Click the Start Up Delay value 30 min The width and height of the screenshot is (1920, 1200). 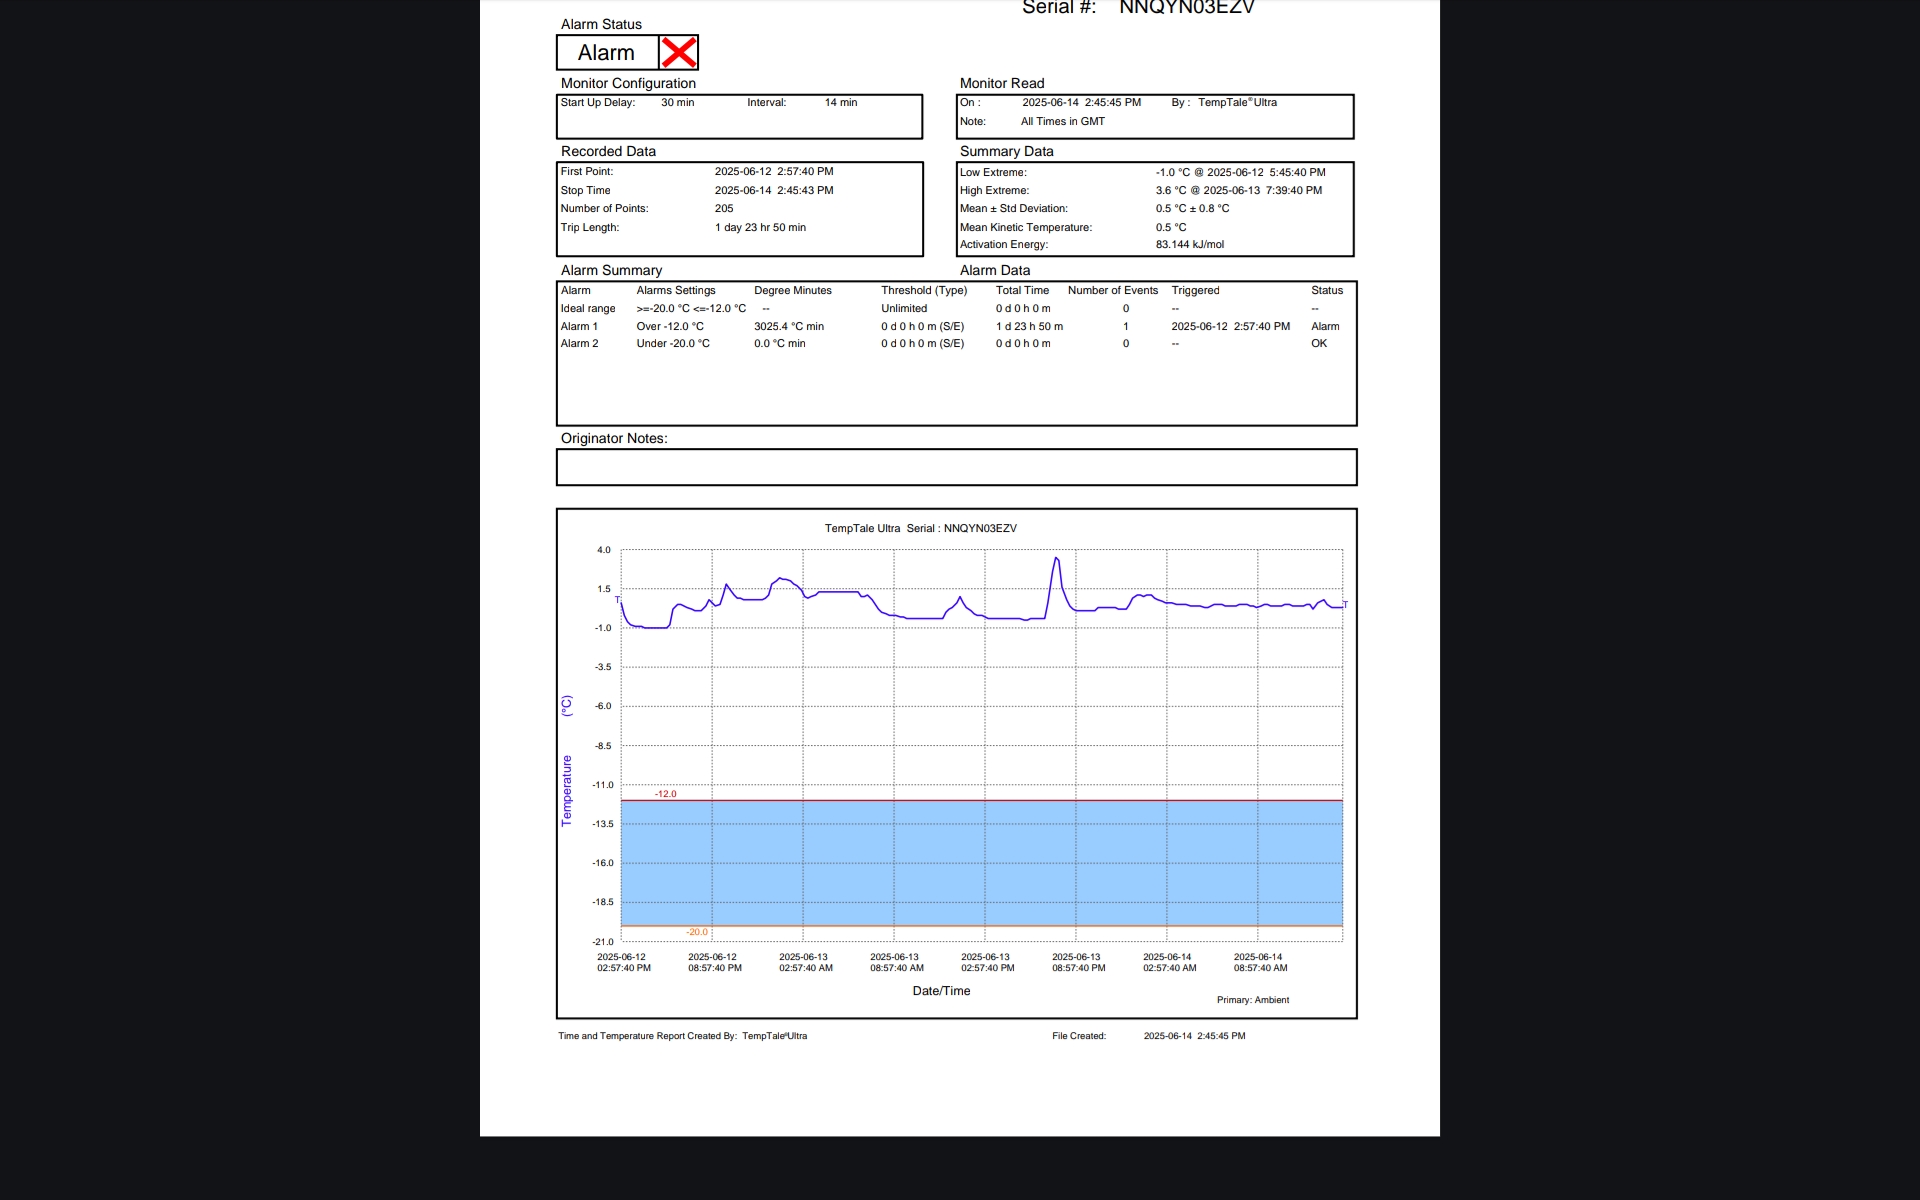[677, 103]
